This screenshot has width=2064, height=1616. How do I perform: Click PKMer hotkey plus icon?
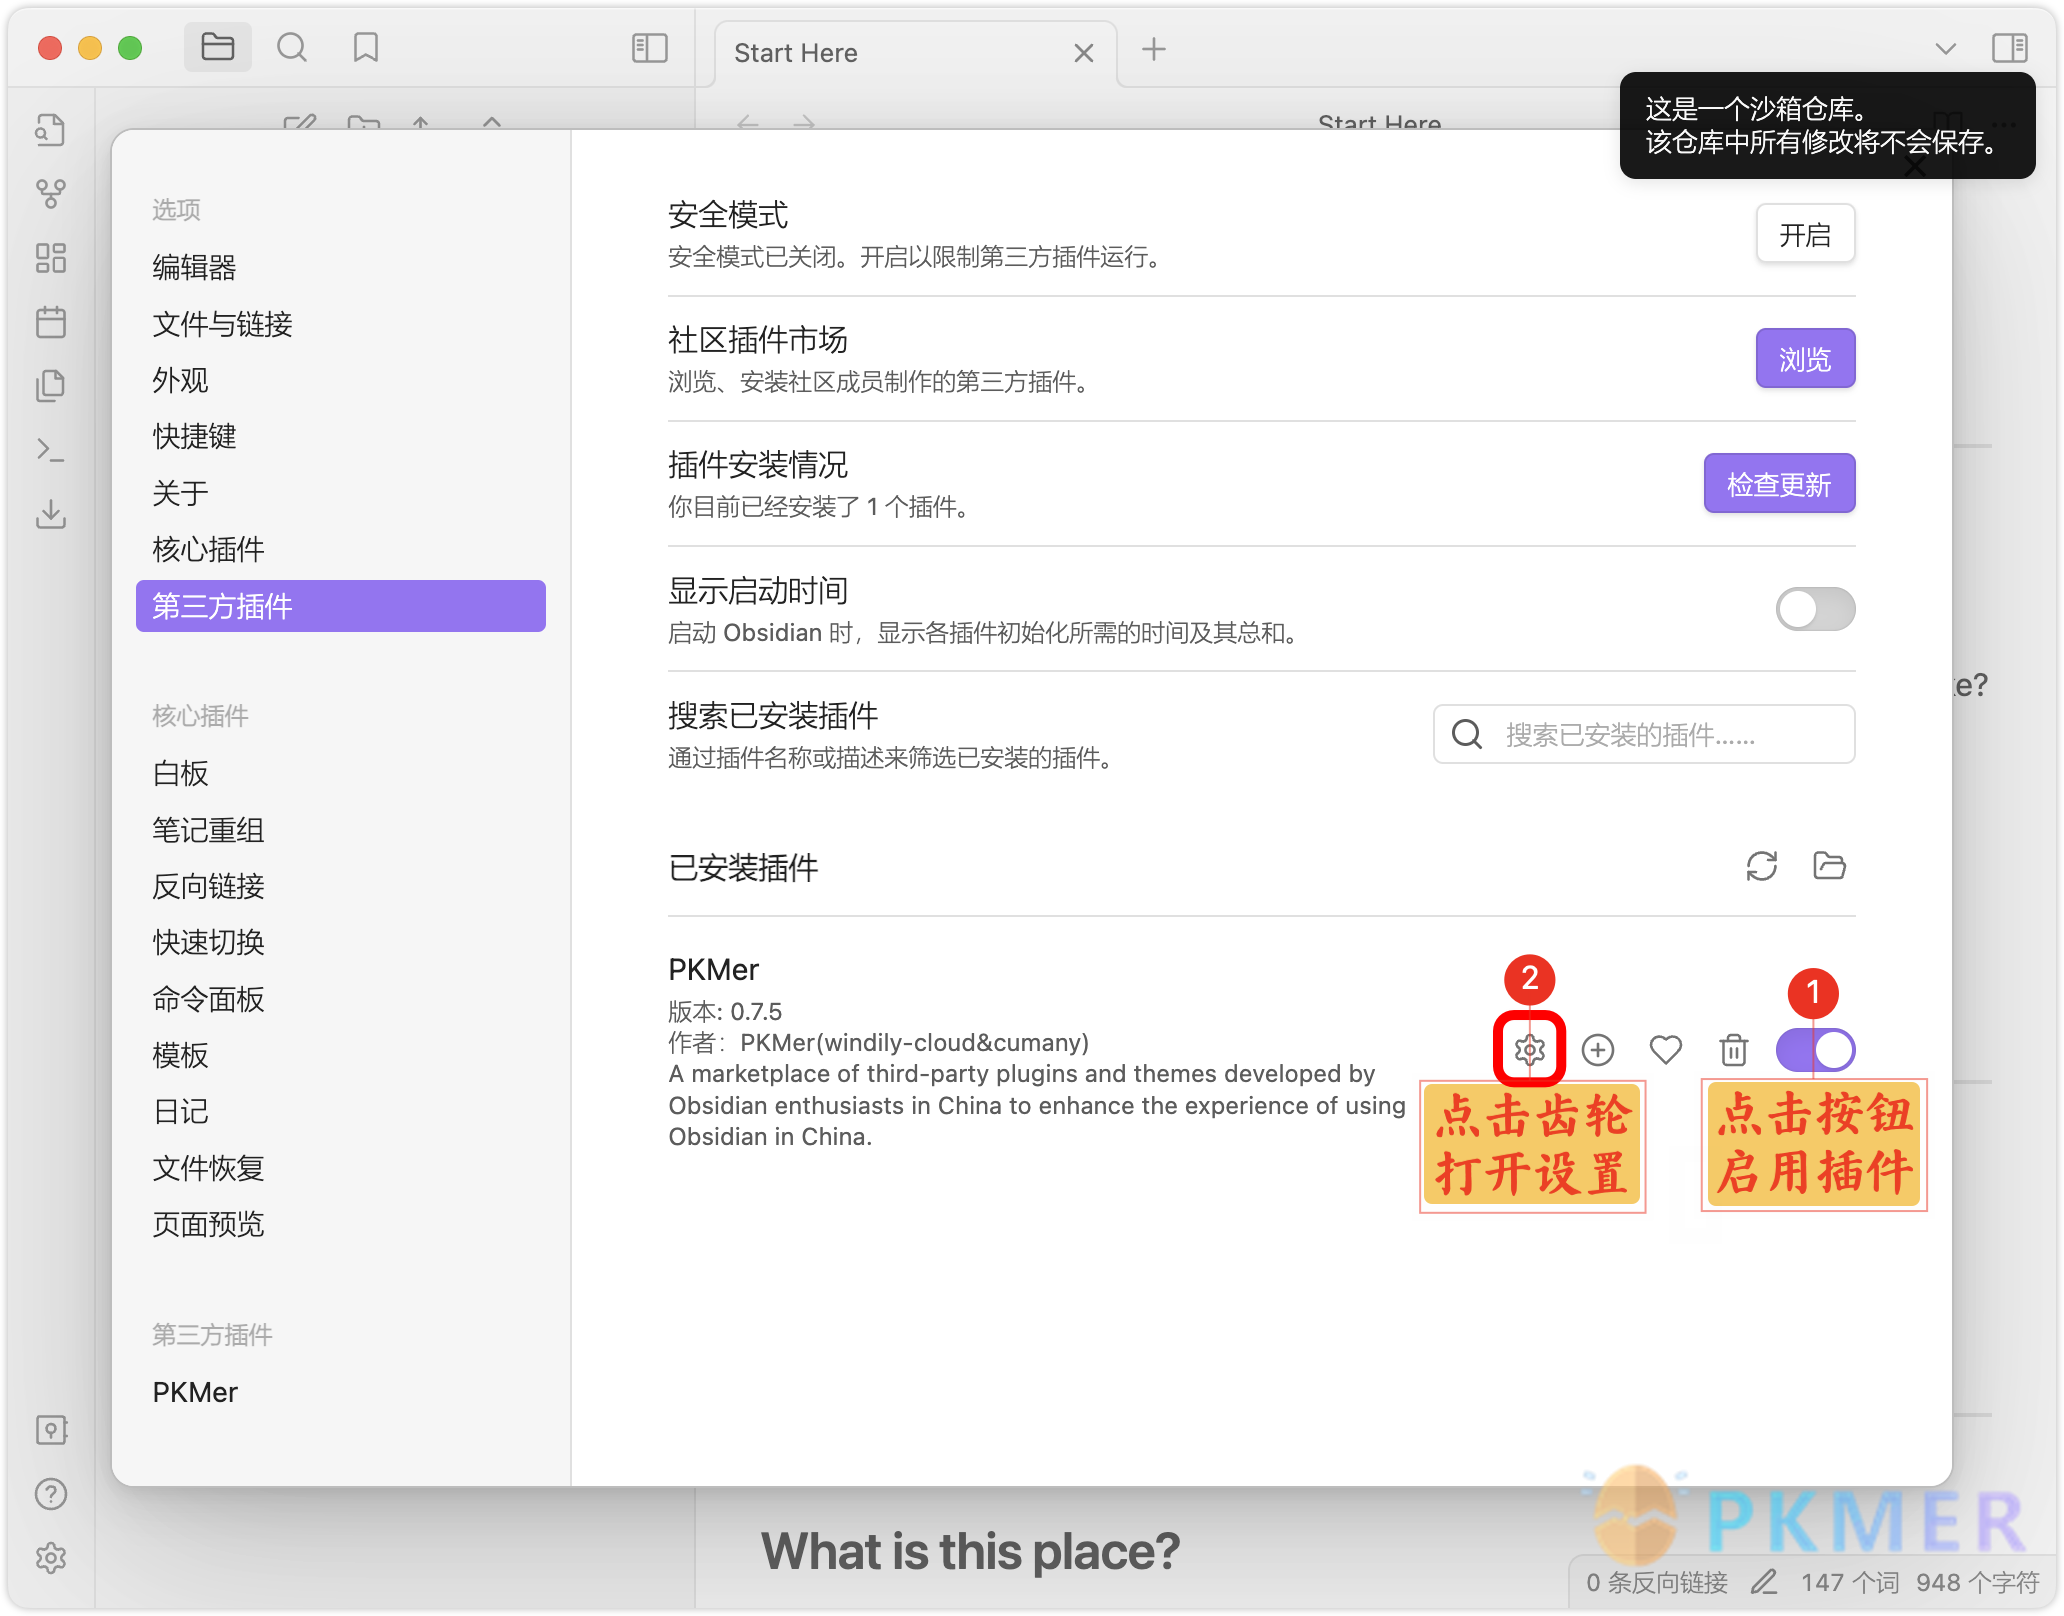pyautogui.click(x=1598, y=1050)
